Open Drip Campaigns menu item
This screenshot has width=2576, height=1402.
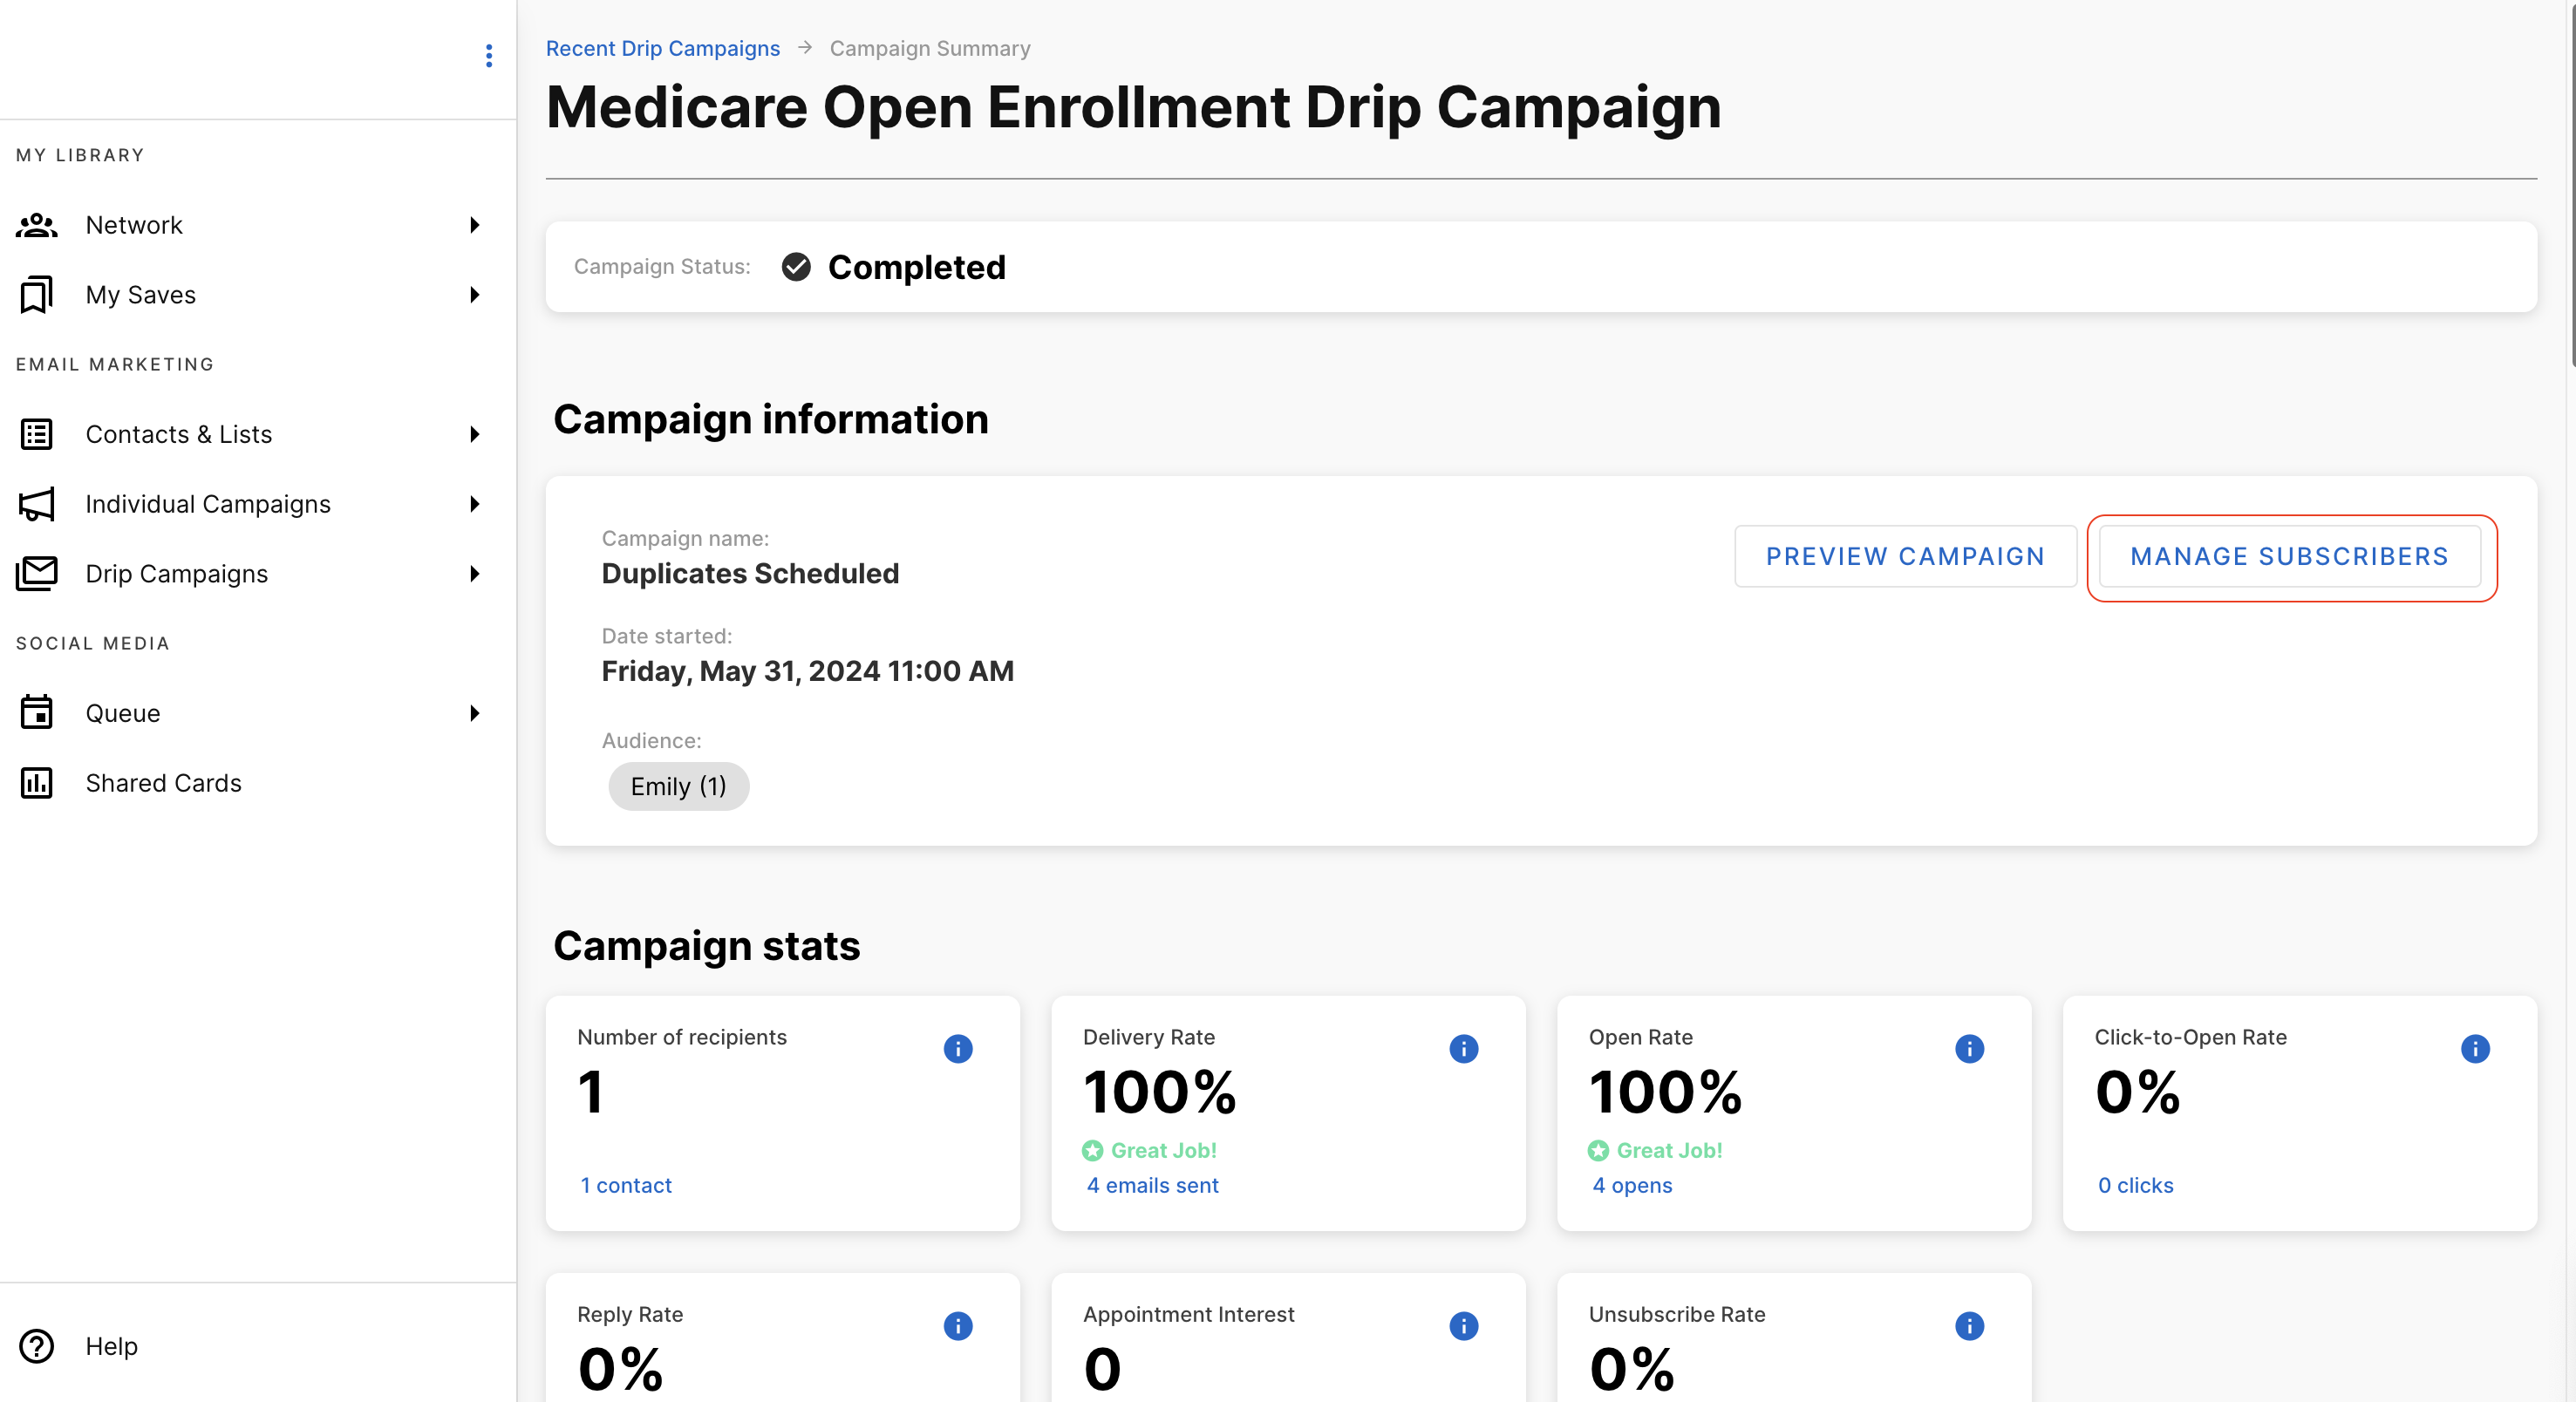[258, 574]
